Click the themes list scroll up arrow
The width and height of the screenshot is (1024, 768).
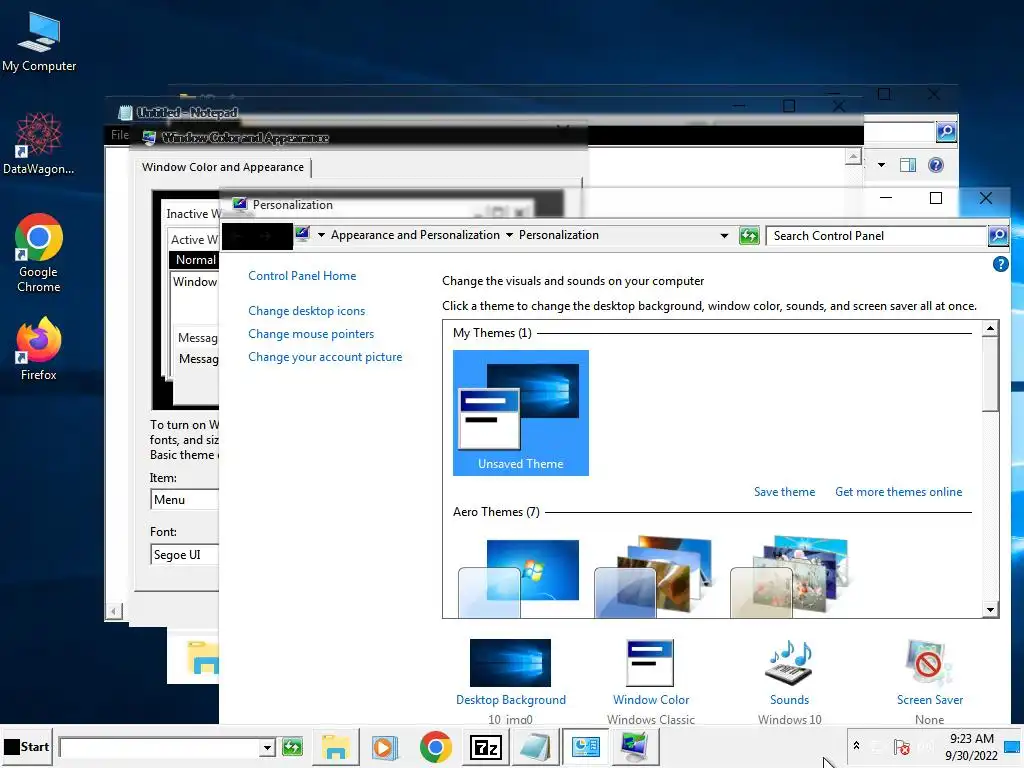tap(990, 328)
